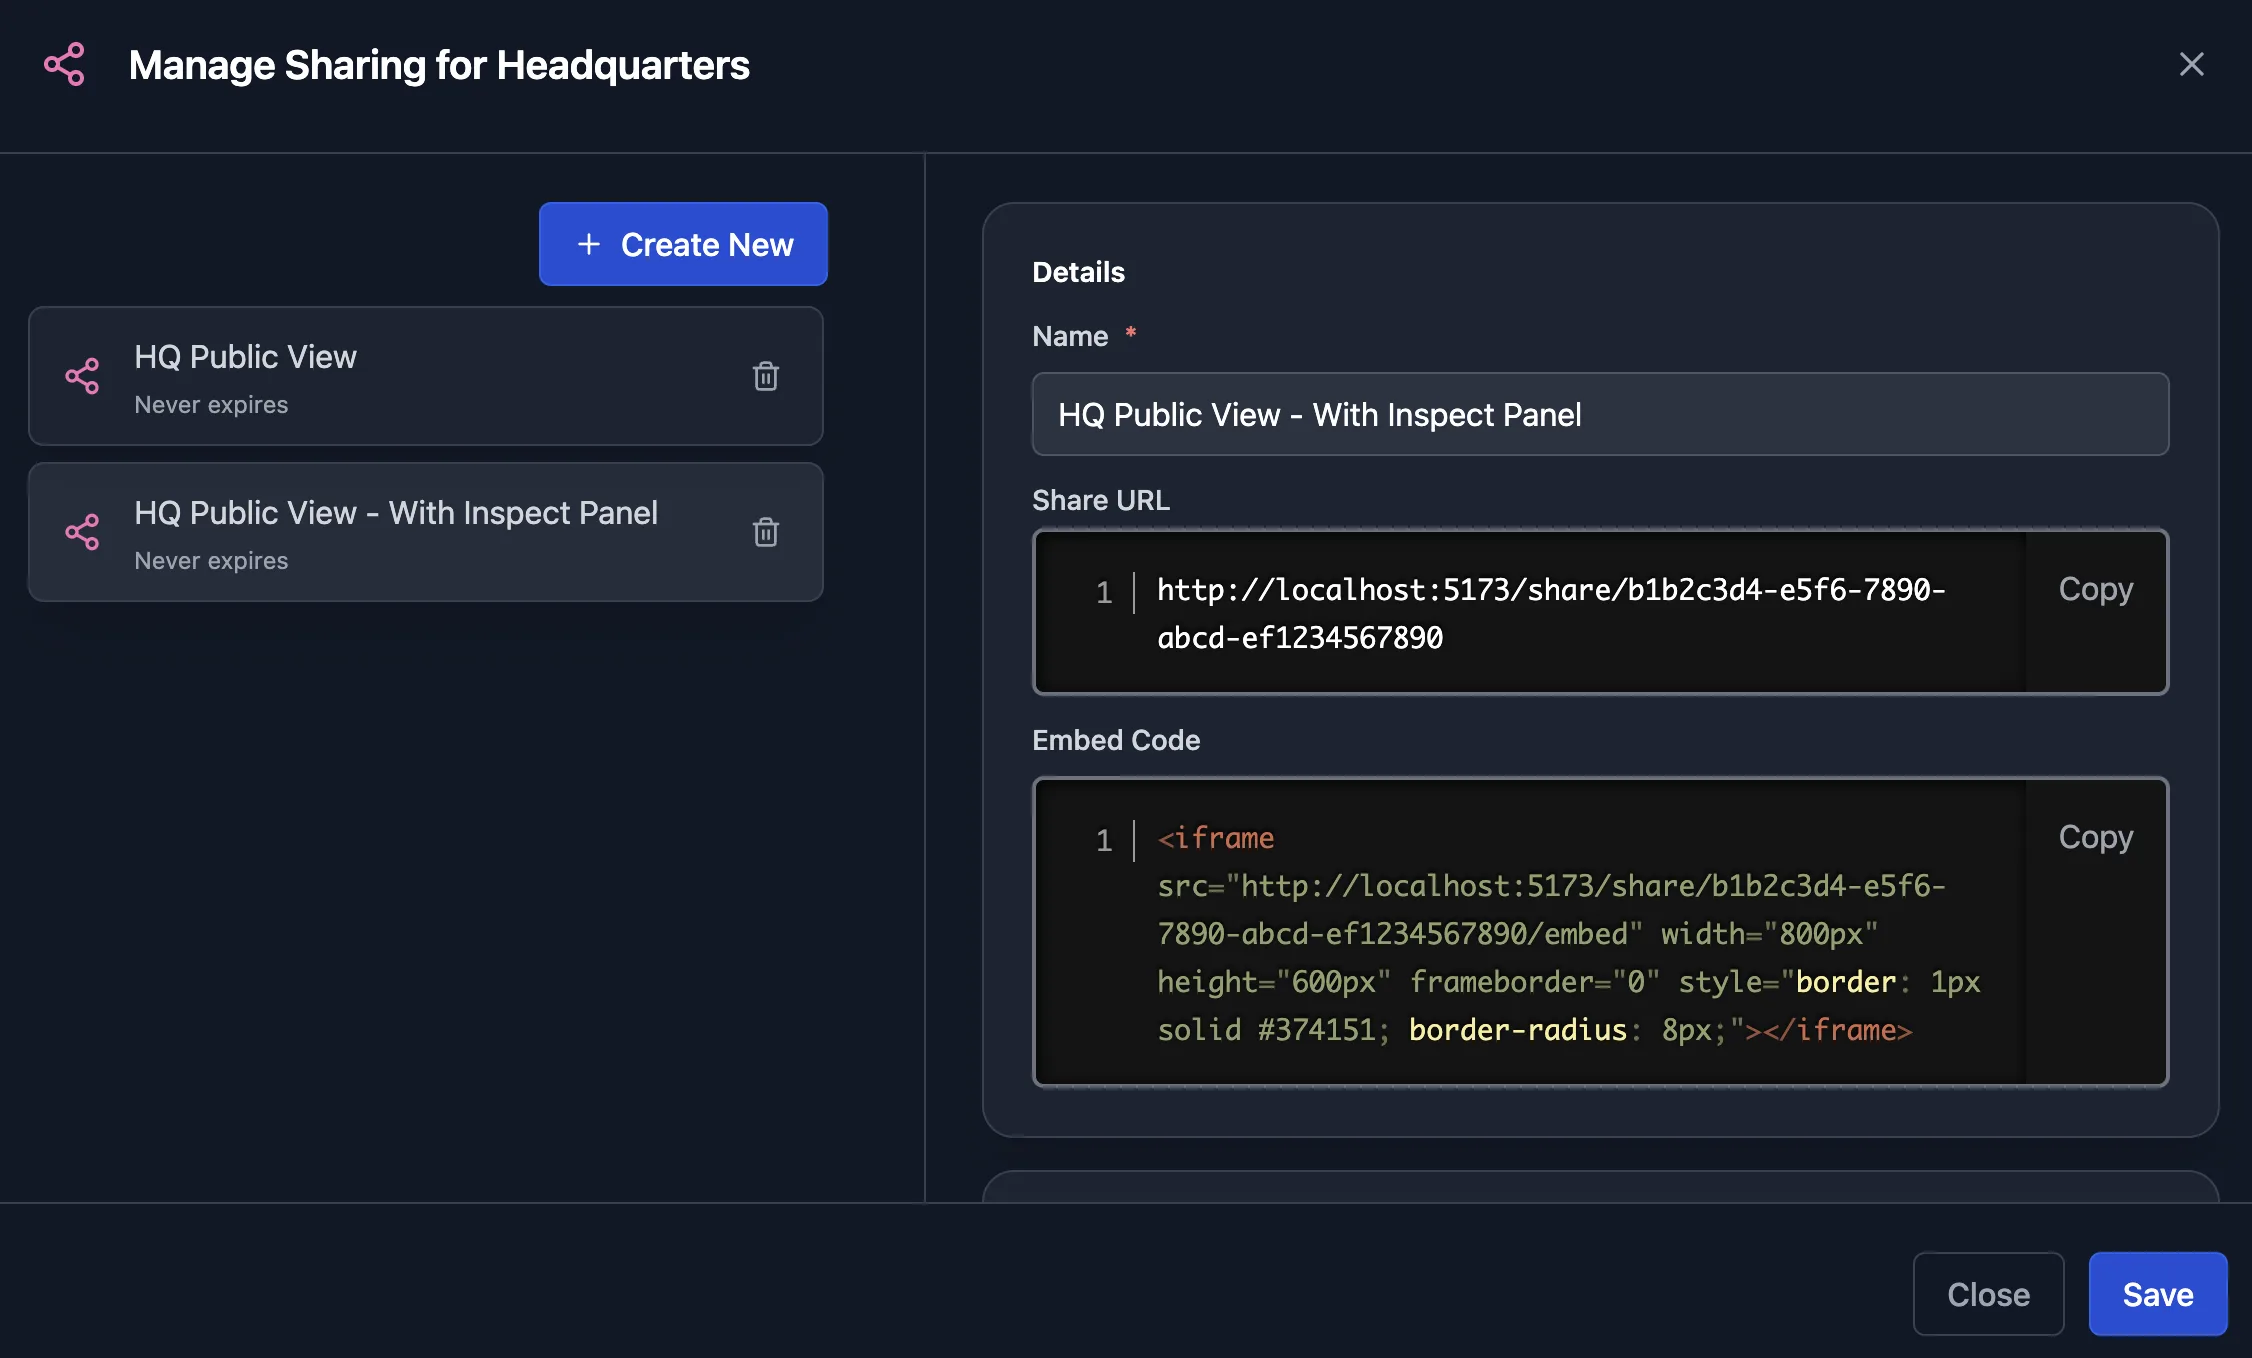Image resolution: width=2252 pixels, height=1358 pixels.
Task: Click 'Never expires' under HQ Public View
Action: pos(211,405)
